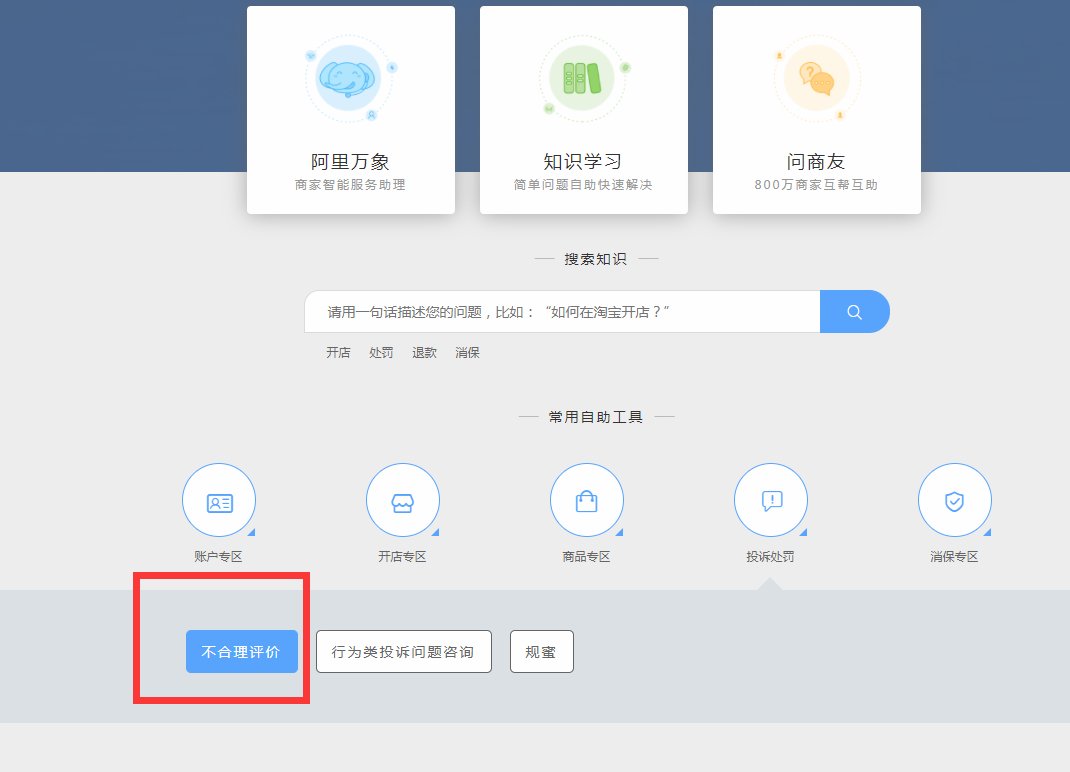Open the 知识学习 card

[x=583, y=110]
